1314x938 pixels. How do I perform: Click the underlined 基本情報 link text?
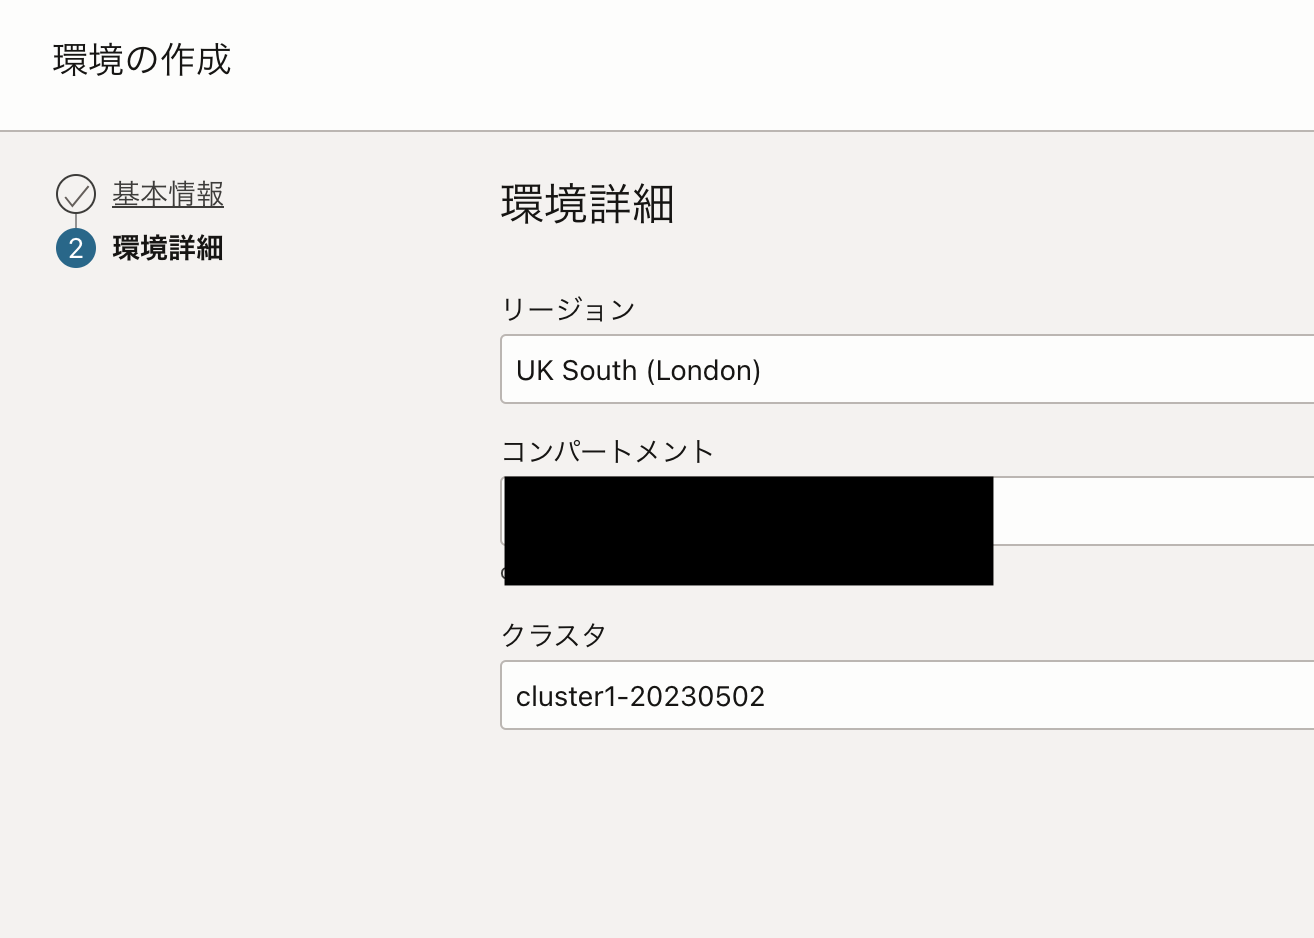(x=166, y=195)
